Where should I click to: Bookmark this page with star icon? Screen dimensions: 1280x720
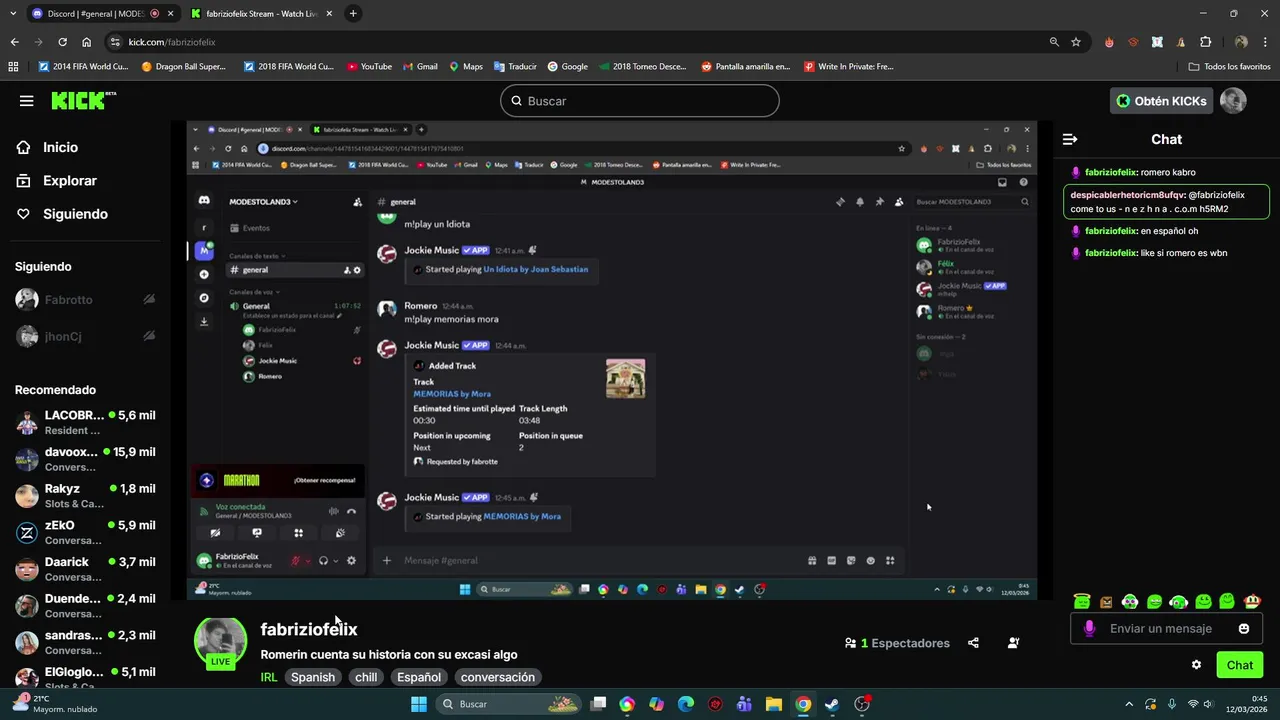[x=1076, y=42]
